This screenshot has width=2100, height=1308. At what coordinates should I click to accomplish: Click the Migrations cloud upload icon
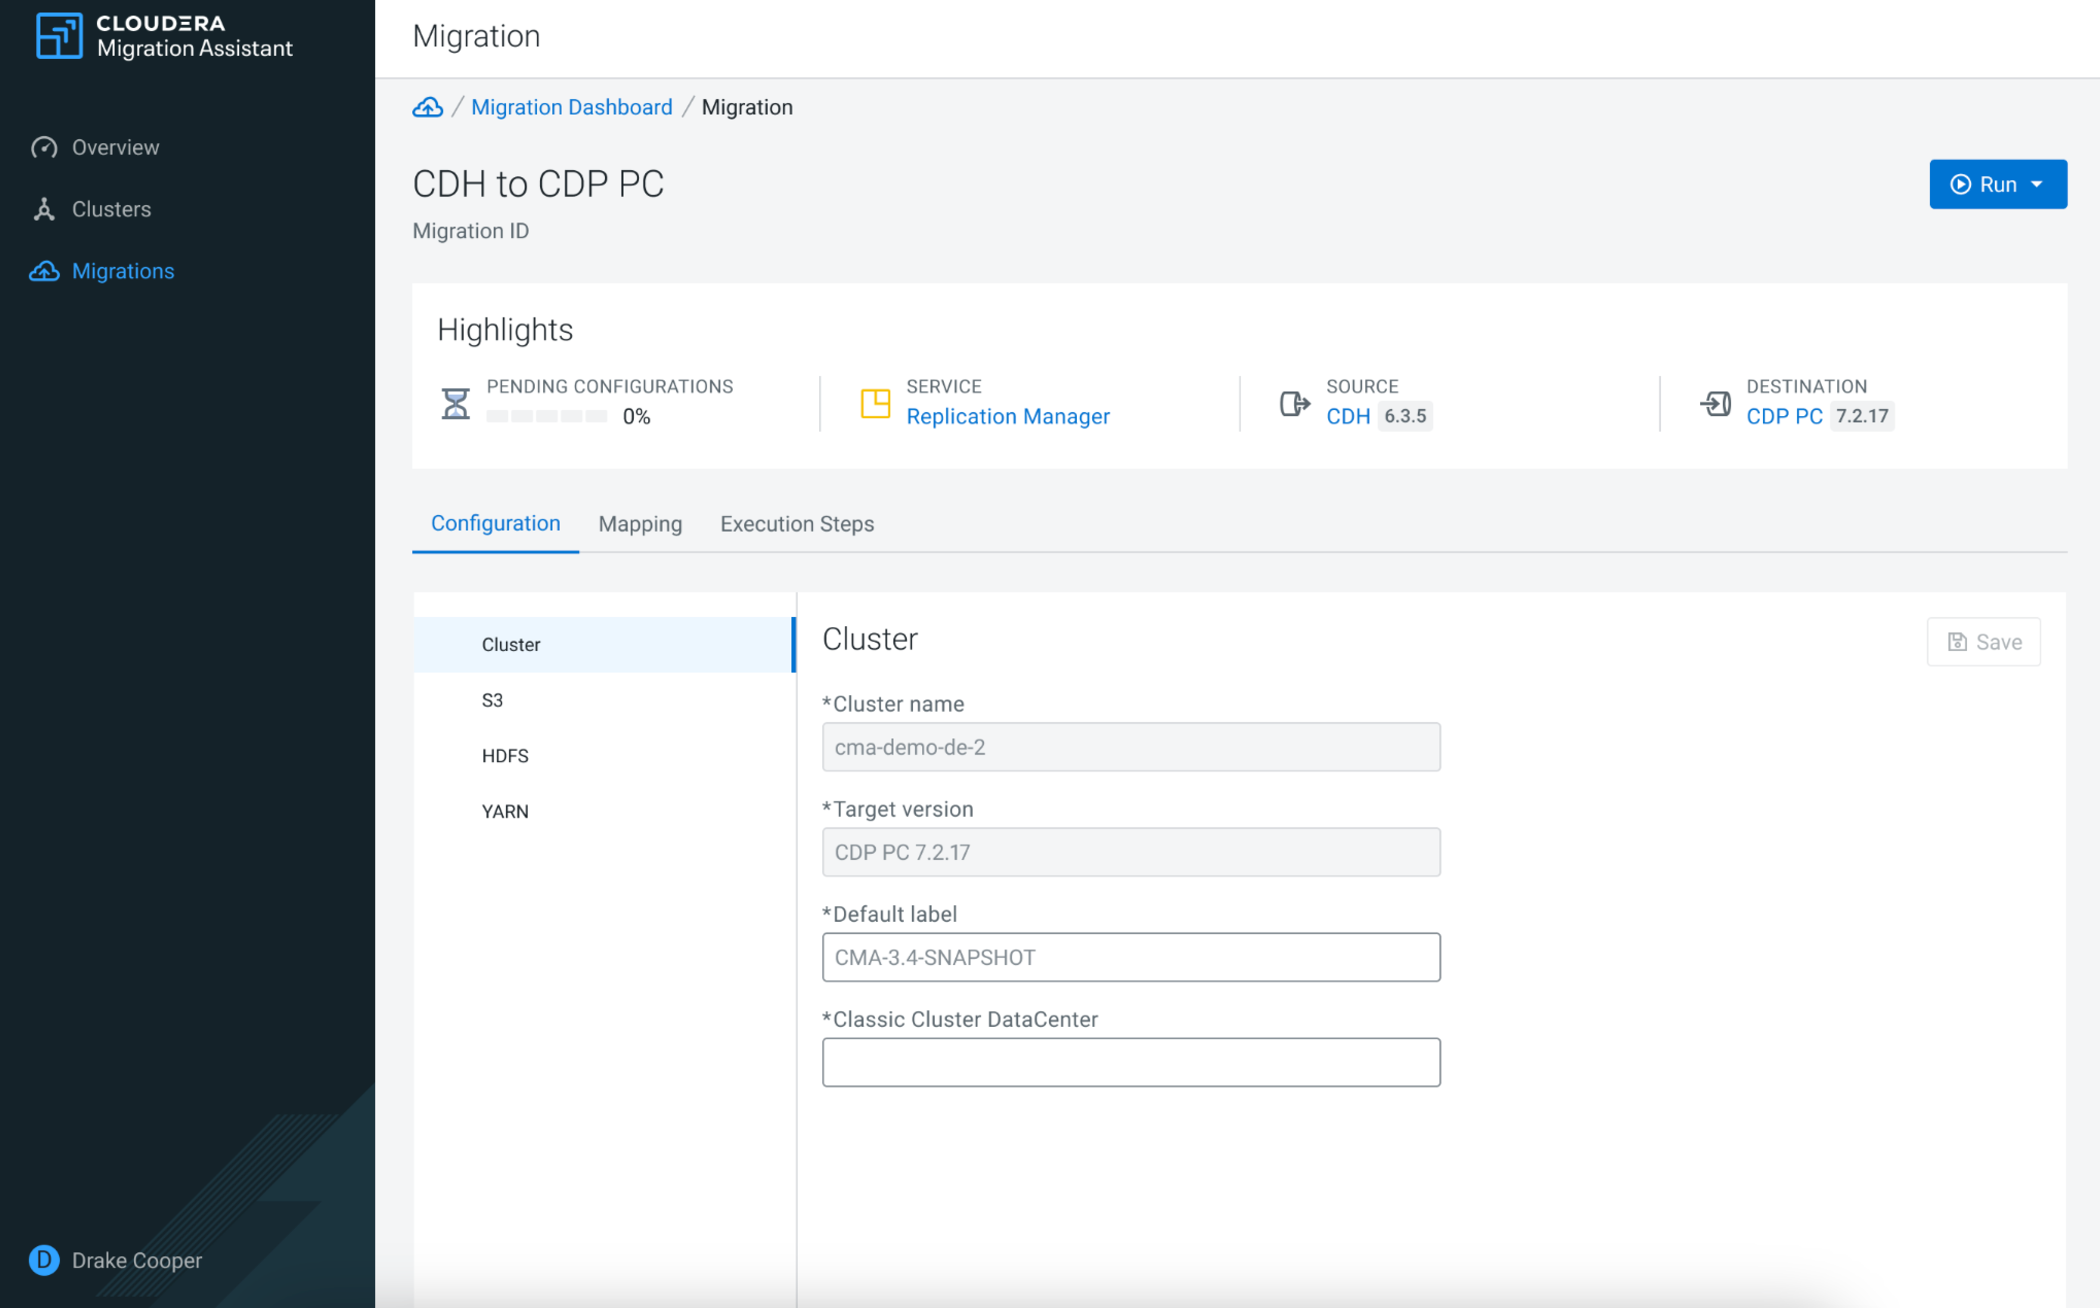44,271
